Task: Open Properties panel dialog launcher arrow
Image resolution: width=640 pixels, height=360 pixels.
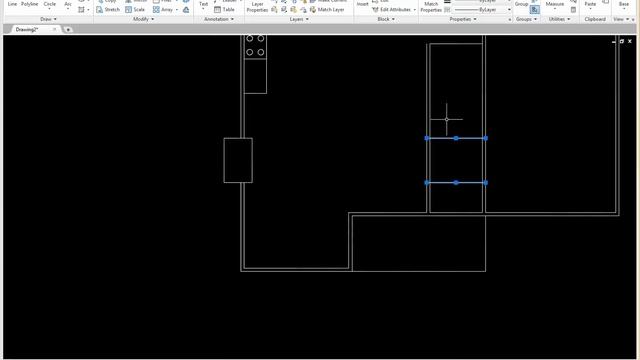Action: [x=510, y=20]
